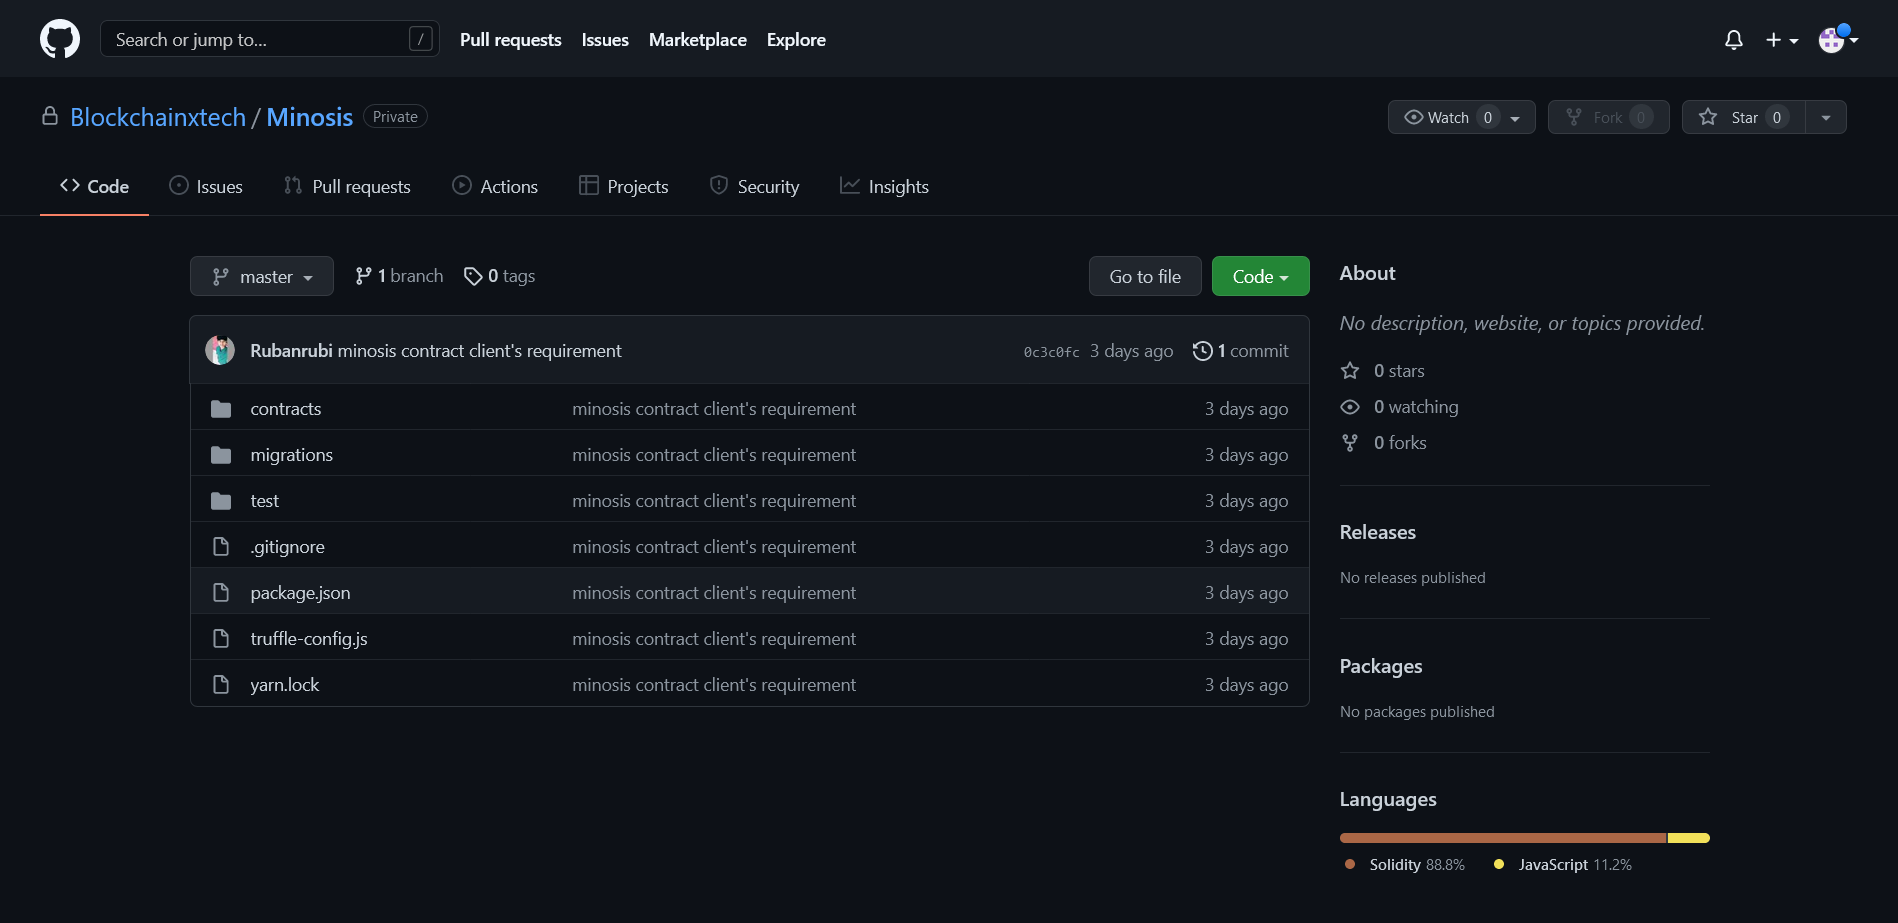Click the contracts folder icon

(x=221, y=409)
